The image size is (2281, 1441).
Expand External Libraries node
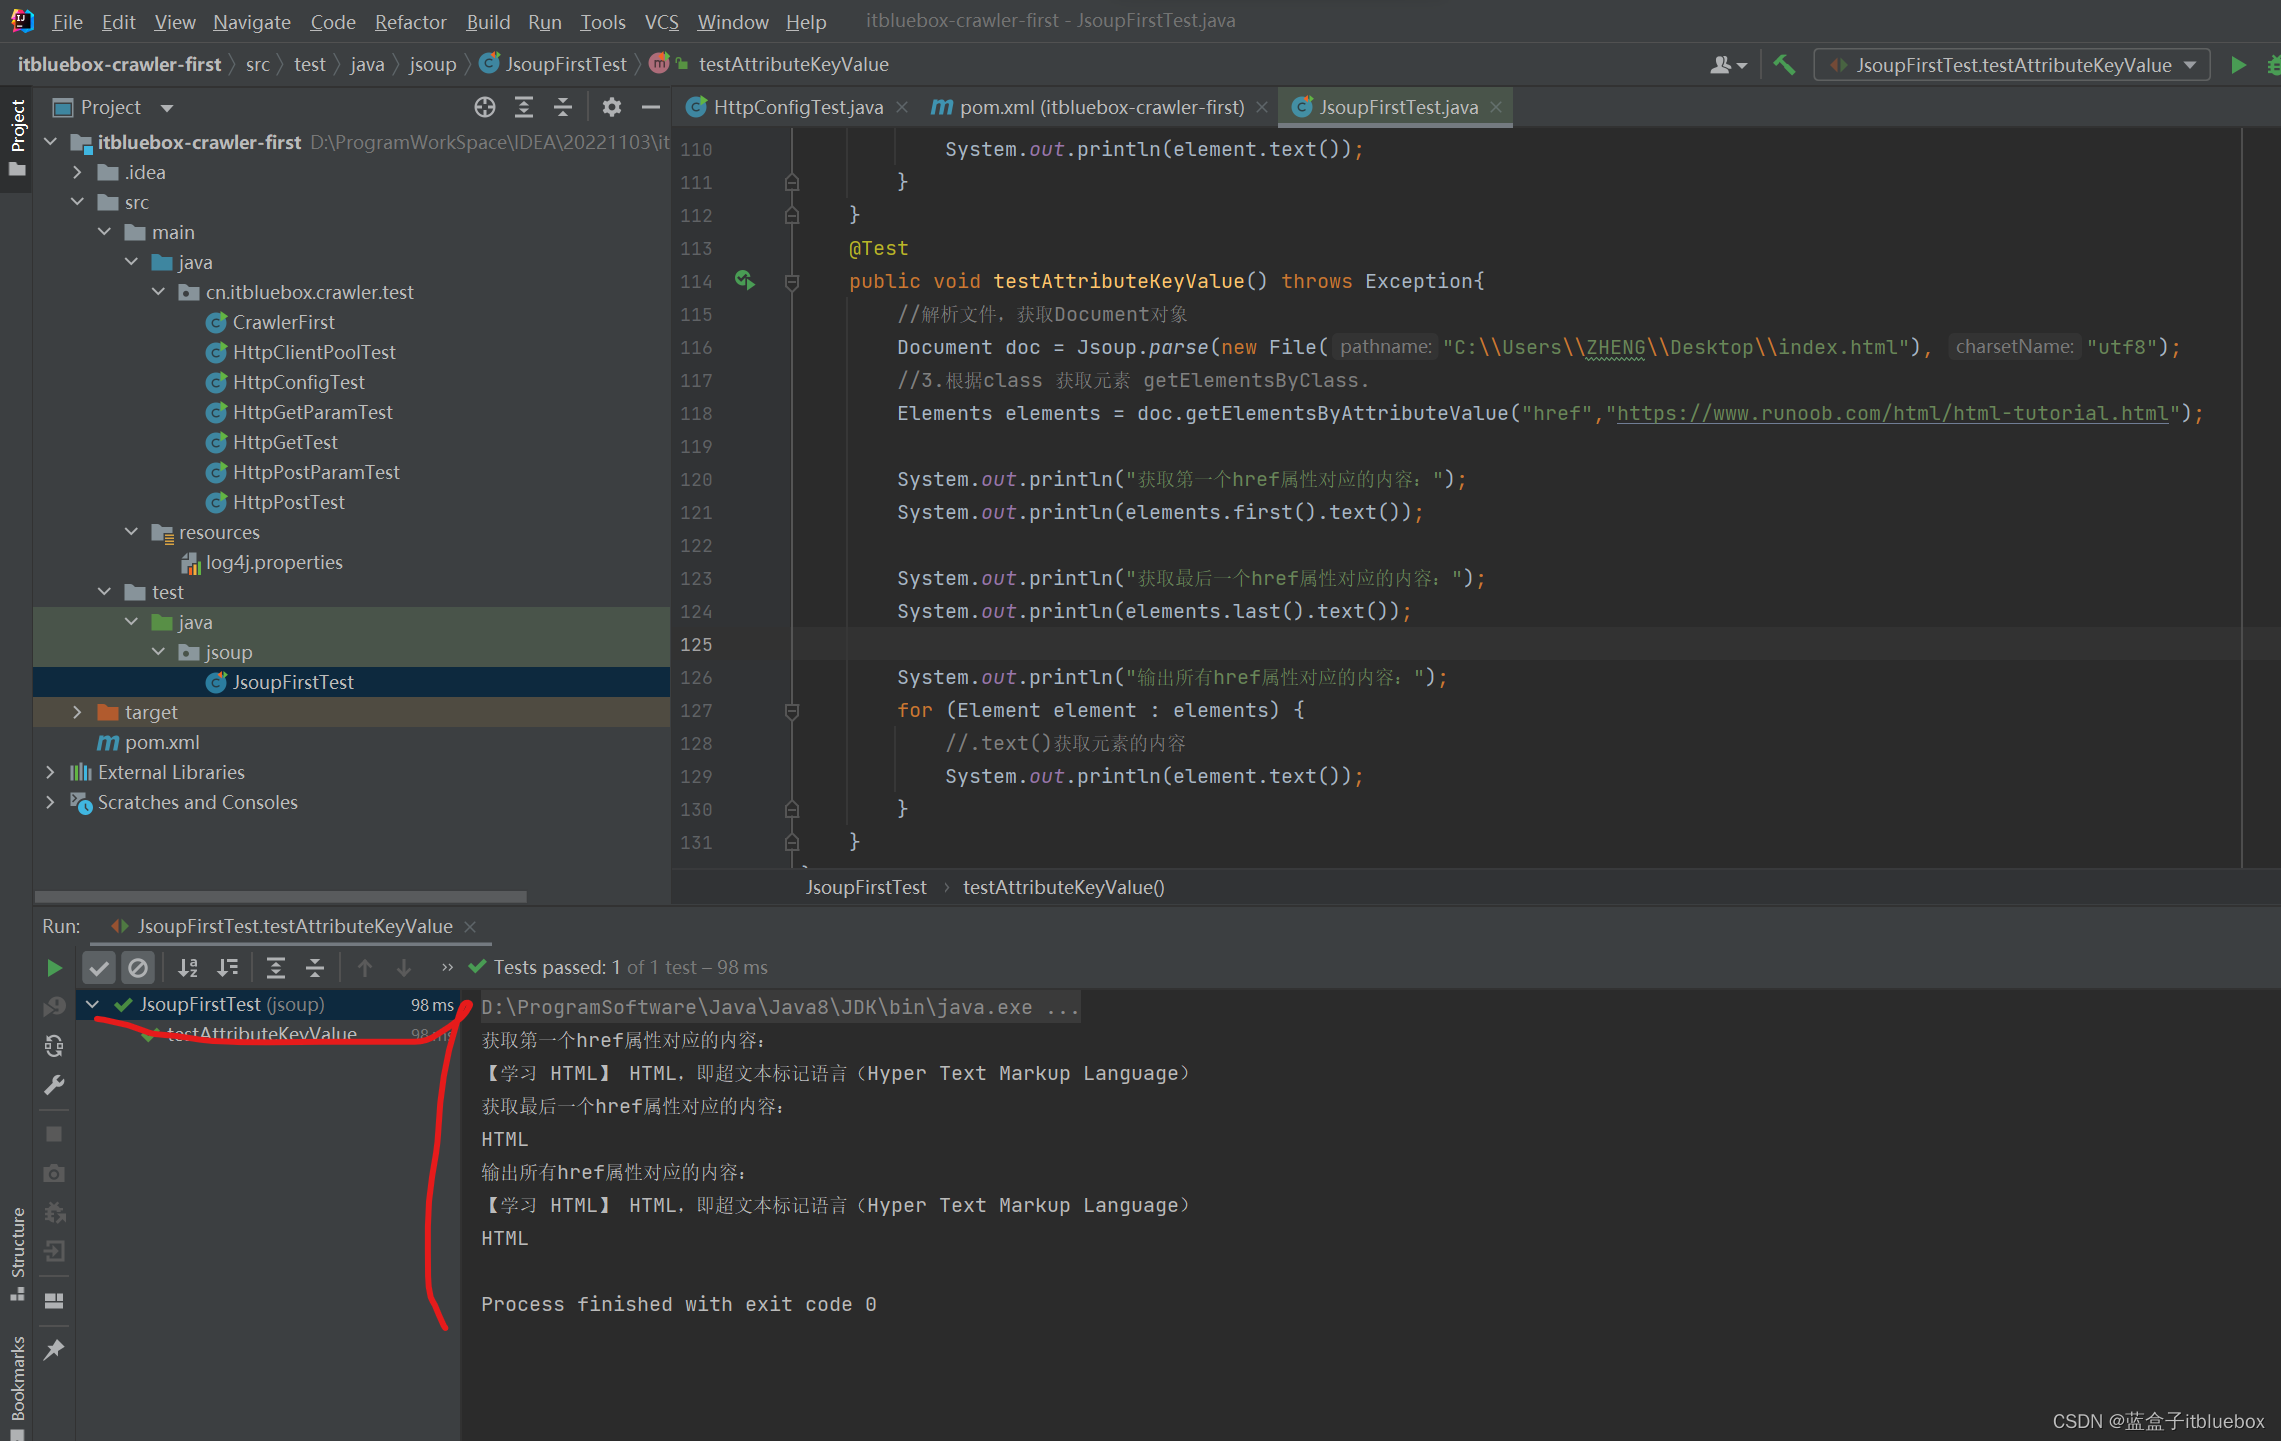click(50, 772)
